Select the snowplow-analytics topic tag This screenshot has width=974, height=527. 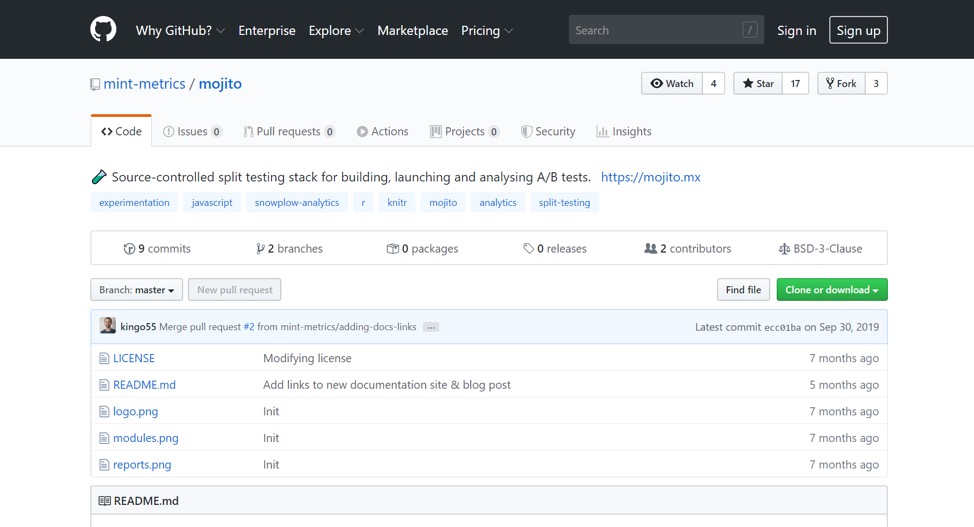(297, 203)
